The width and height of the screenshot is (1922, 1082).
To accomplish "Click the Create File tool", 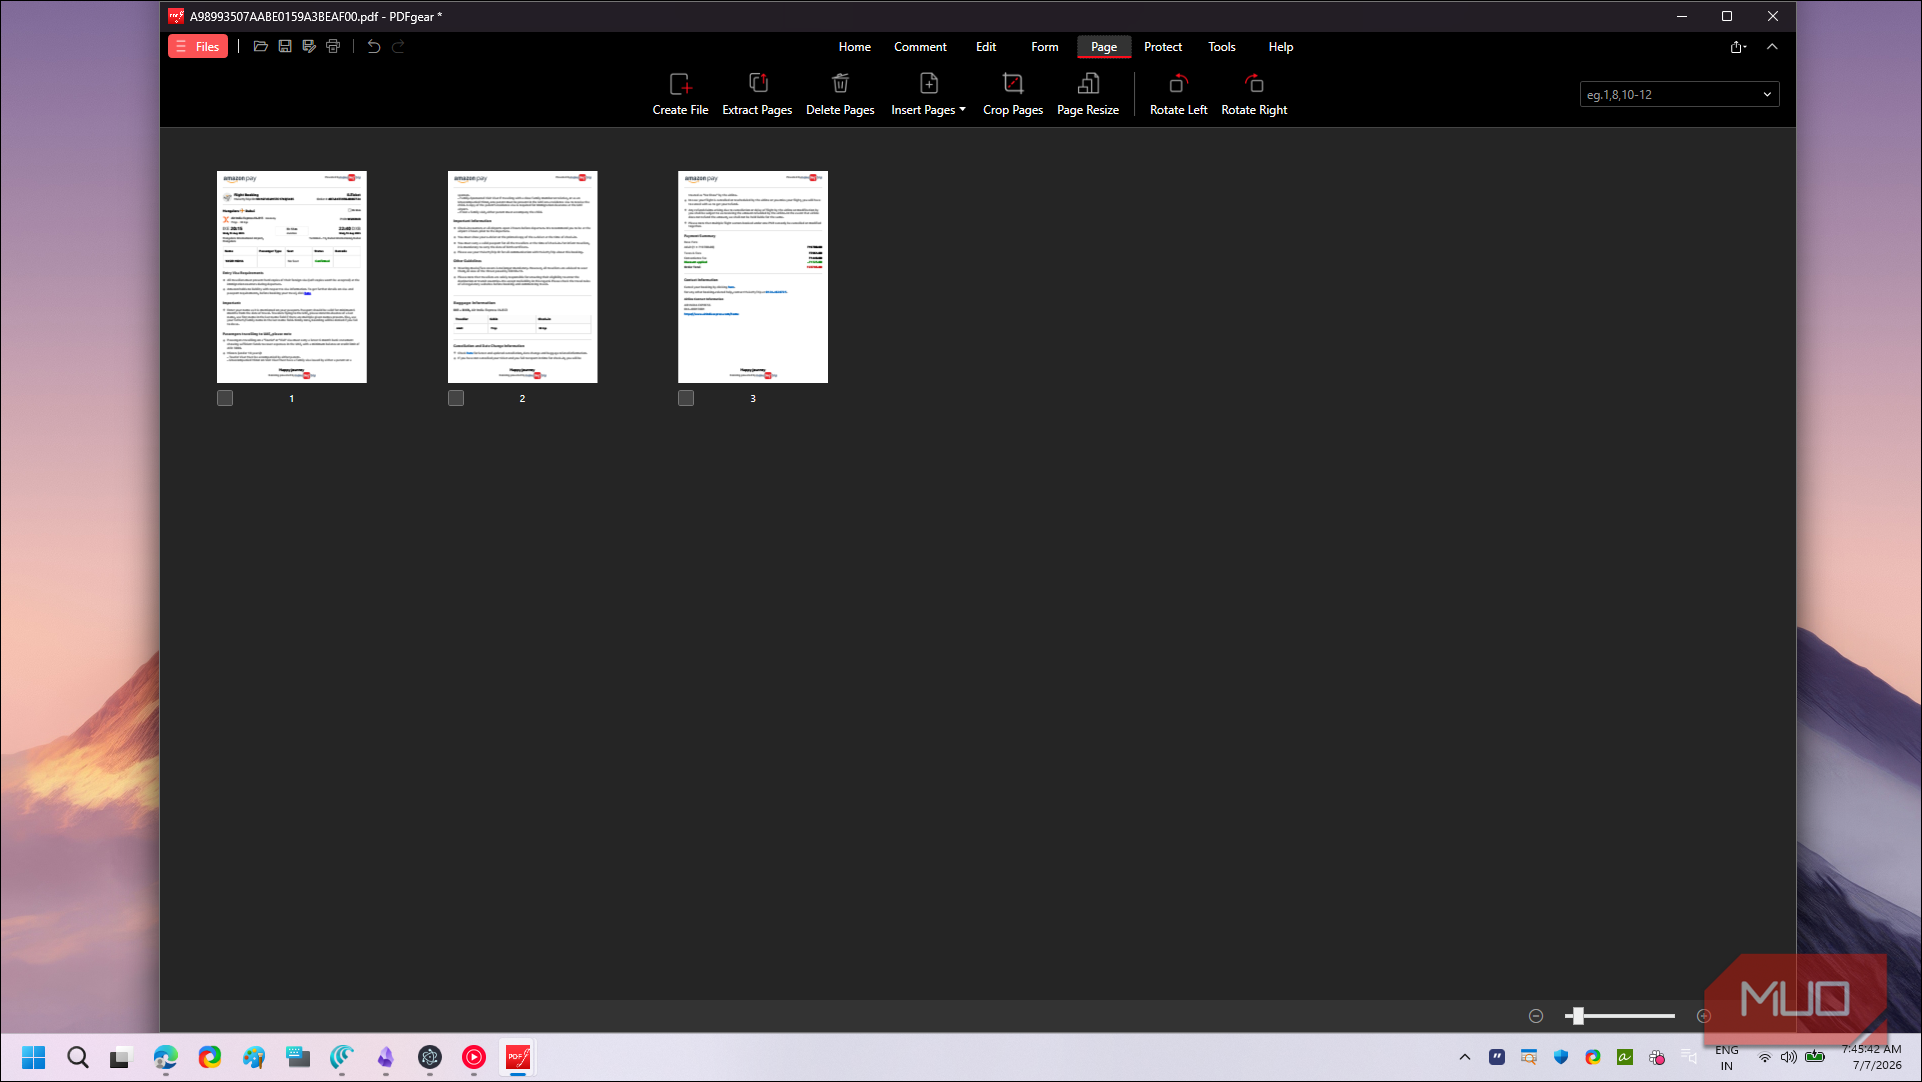I will [x=680, y=94].
